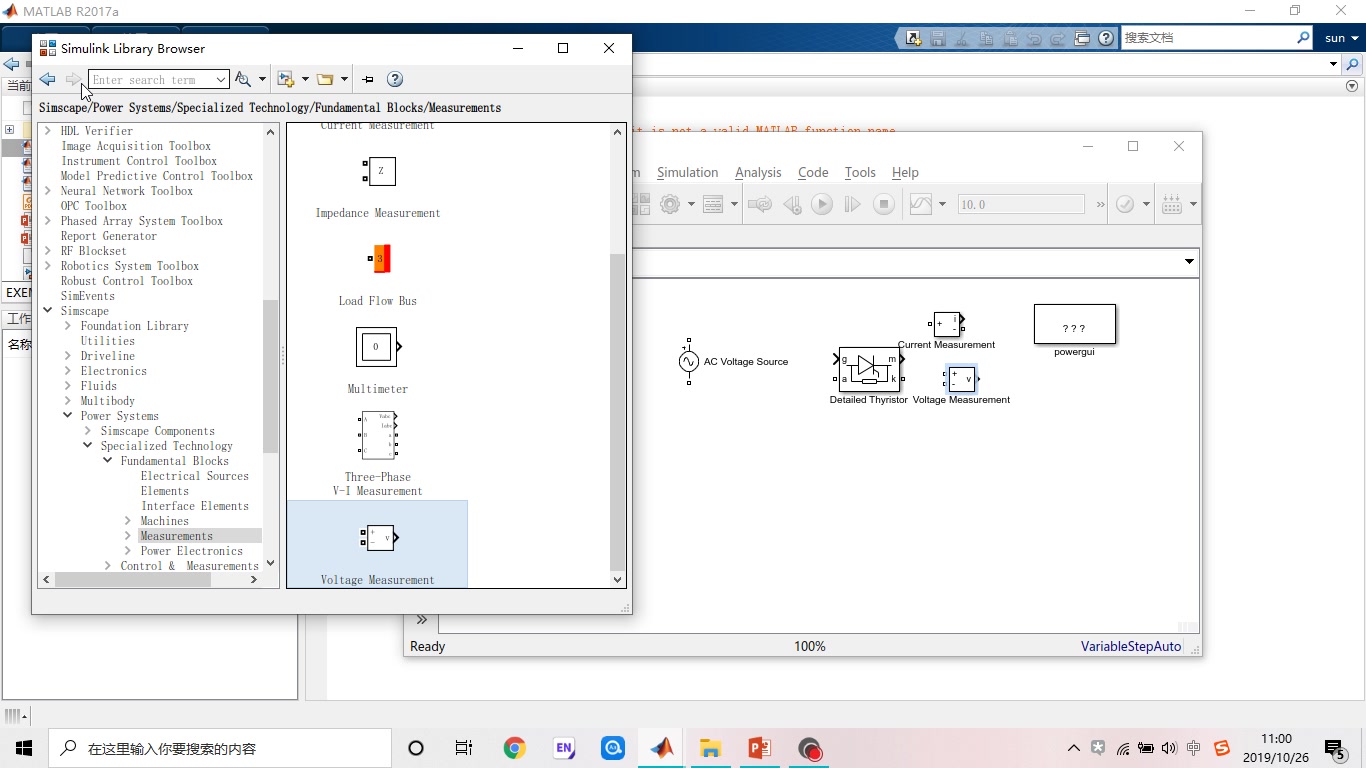The height and width of the screenshot is (768, 1366).
Task: Select Elements in library tree
Action: tap(165, 491)
